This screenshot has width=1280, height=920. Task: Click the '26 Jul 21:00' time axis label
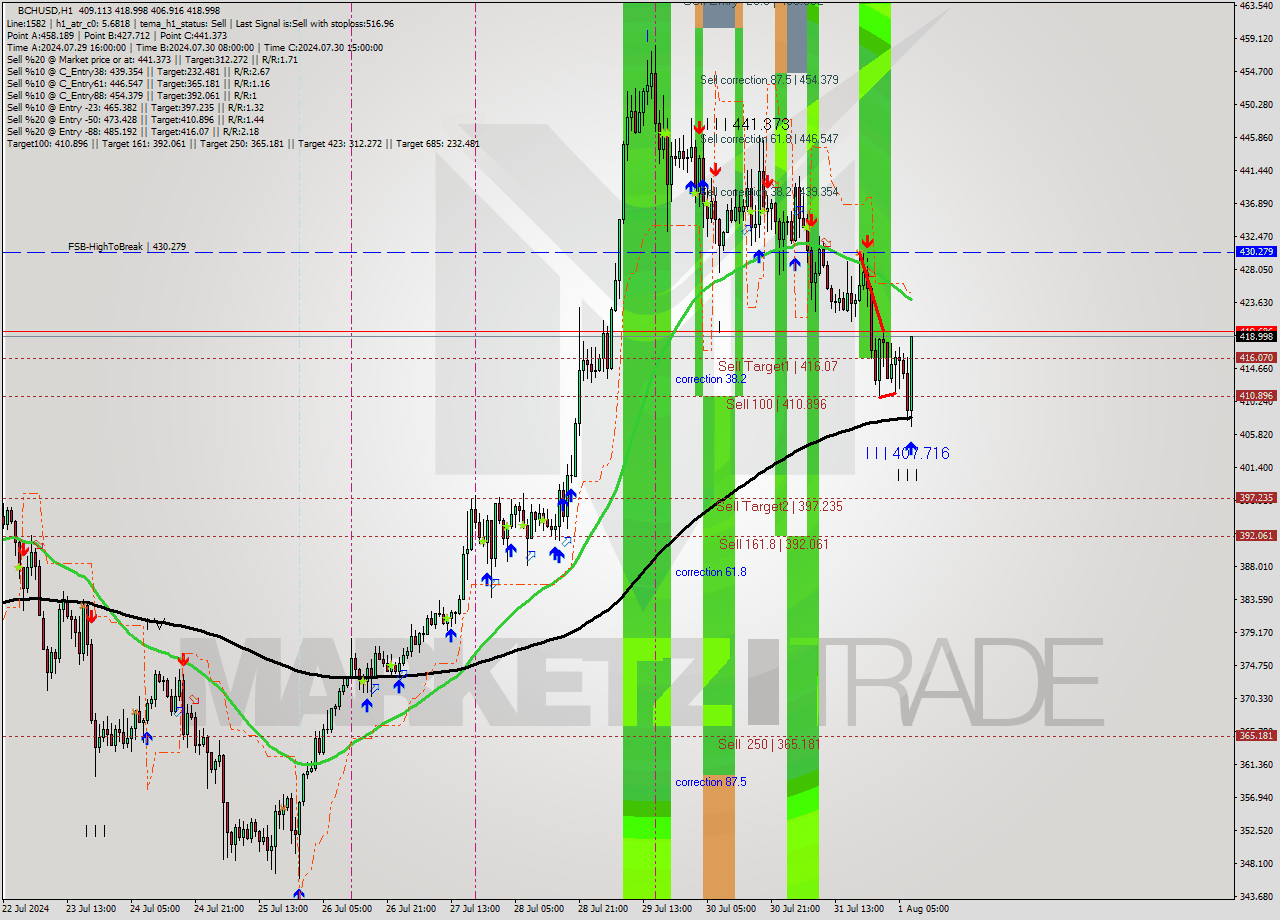tap(411, 909)
